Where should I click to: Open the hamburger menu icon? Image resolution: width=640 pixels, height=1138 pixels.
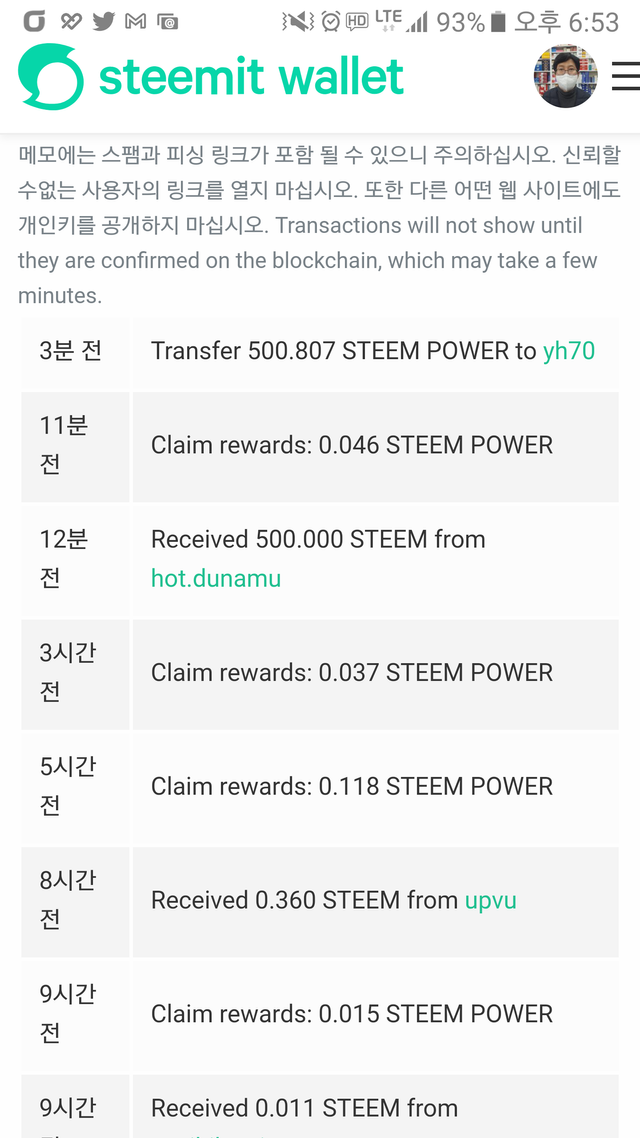pyautogui.click(x=625, y=76)
